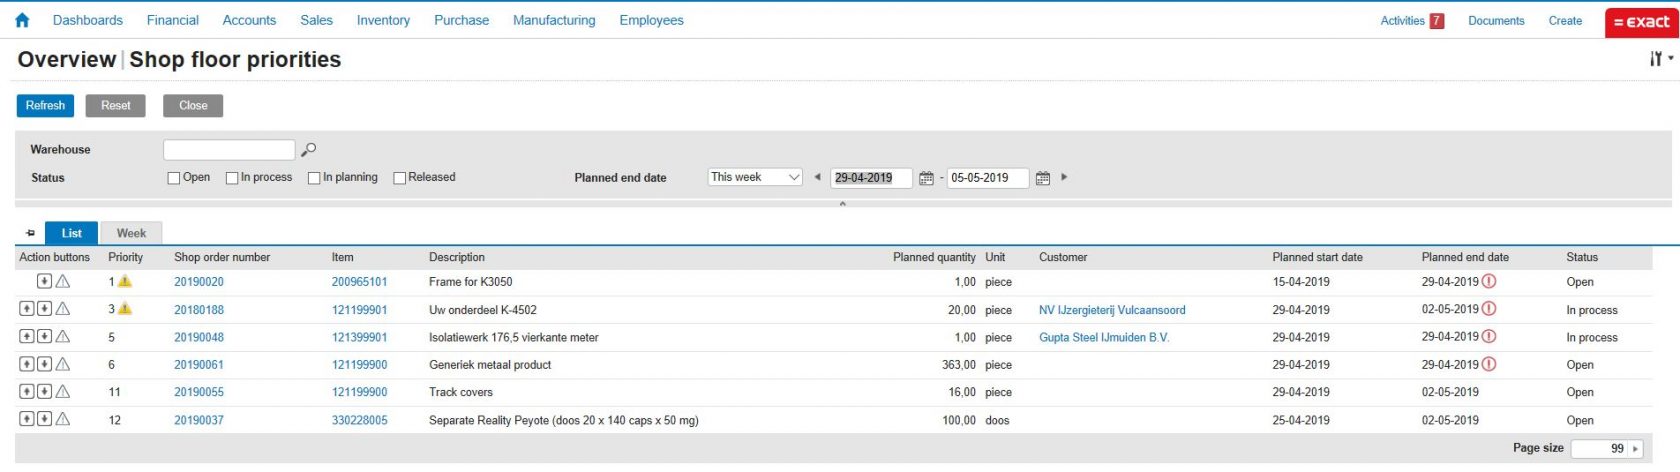Enable the Open status checkbox
The width and height of the screenshot is (1680, 472).
click(x=174, y=178)
